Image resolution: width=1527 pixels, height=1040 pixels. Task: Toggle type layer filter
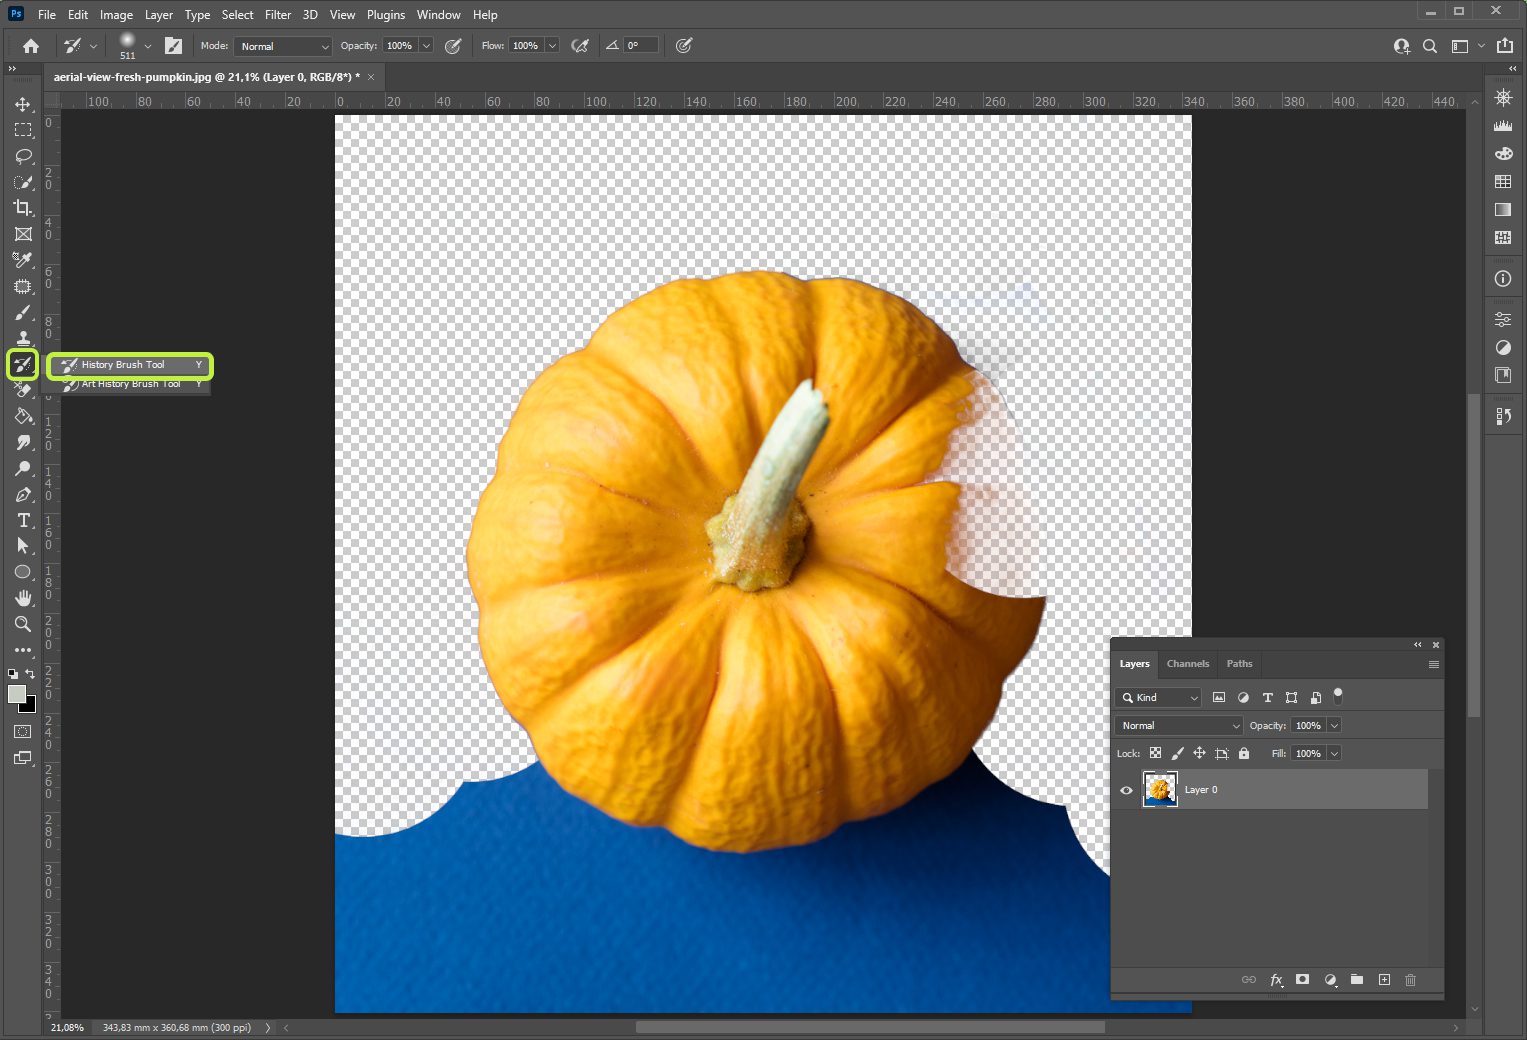[1267, 698]
